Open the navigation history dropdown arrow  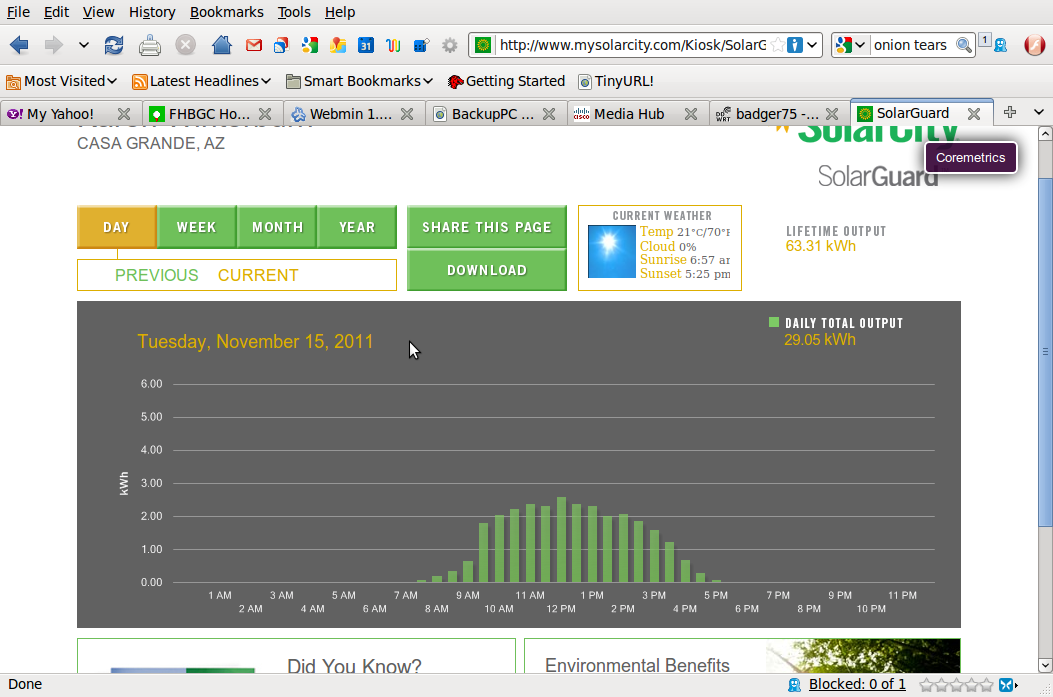(x=83, y=45)
